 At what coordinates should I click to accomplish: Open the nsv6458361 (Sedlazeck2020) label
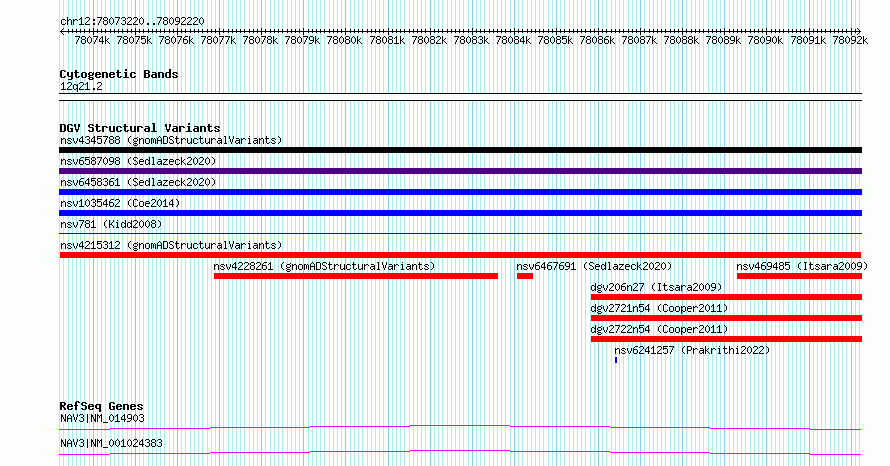click(x=138, y=182)
